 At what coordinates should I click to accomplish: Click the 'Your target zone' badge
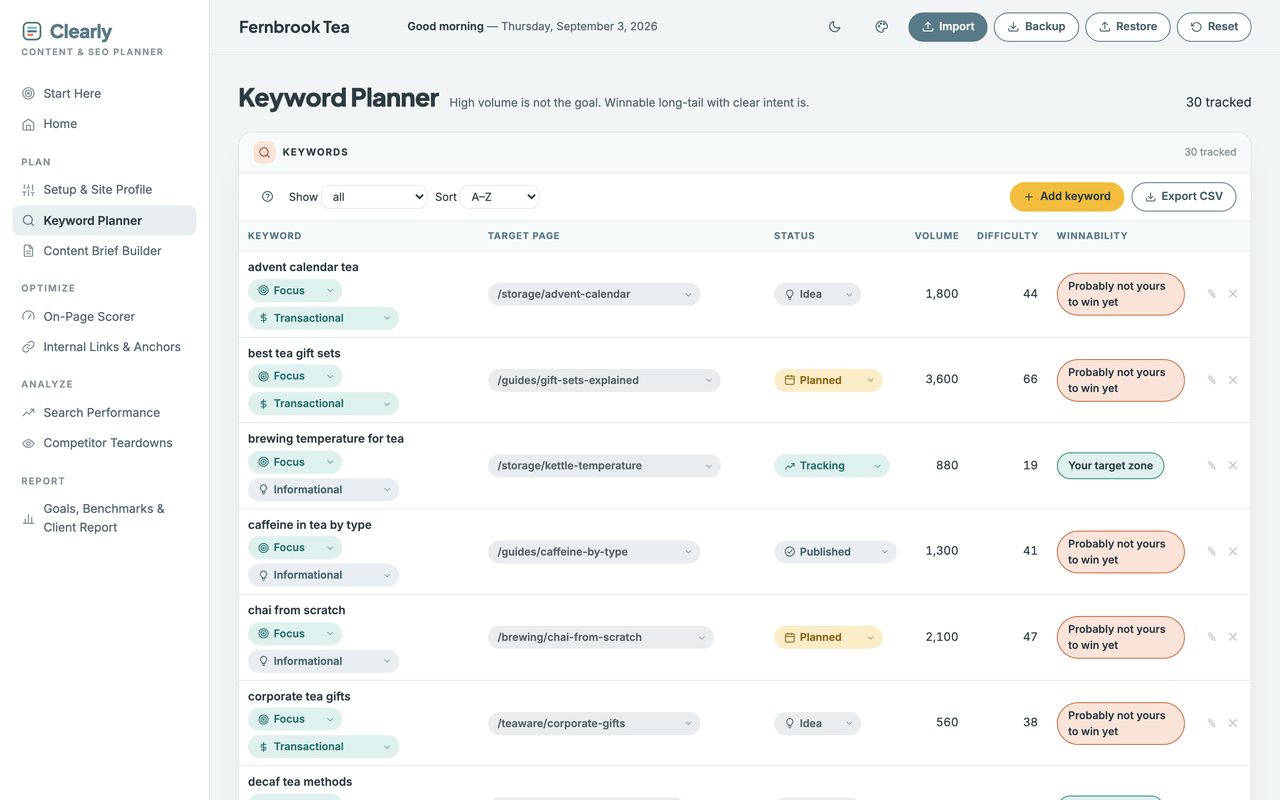(x=1110, y=466)
